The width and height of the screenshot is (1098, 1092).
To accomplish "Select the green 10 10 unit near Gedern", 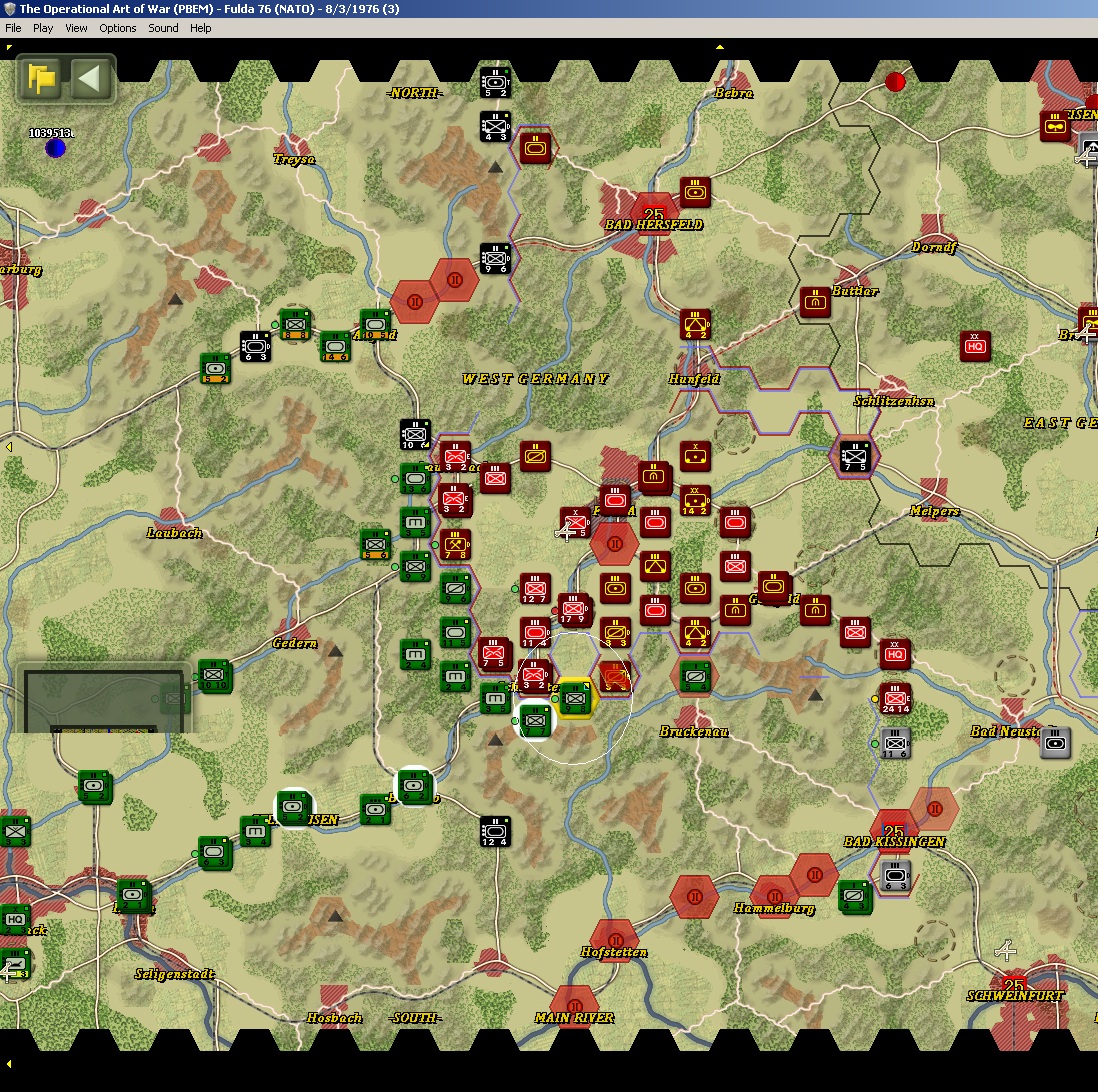I will pyautogui.click(x=214, y=677).
